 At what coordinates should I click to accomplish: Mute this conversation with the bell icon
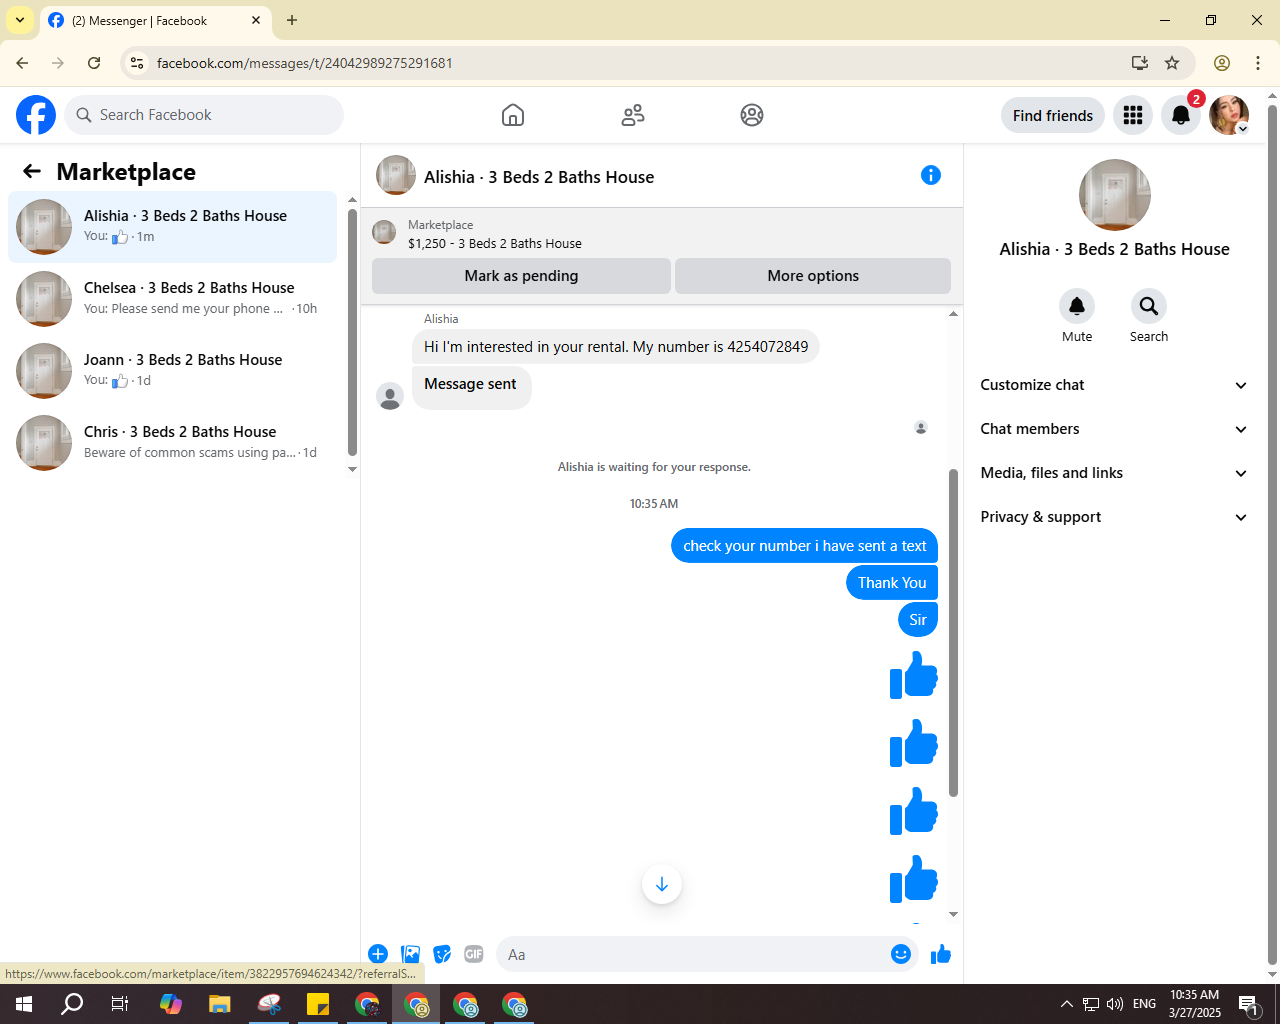pos(1077,306)
